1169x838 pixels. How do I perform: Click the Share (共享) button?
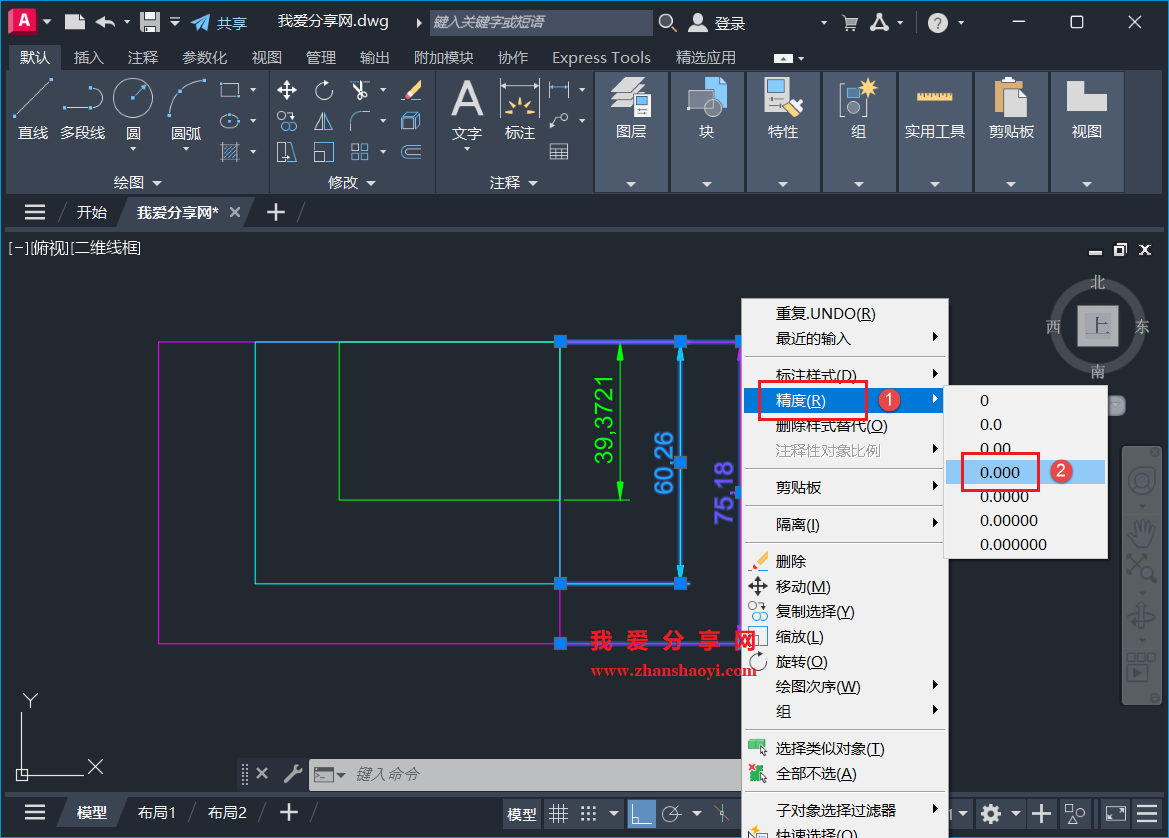[x=220, y=23]
